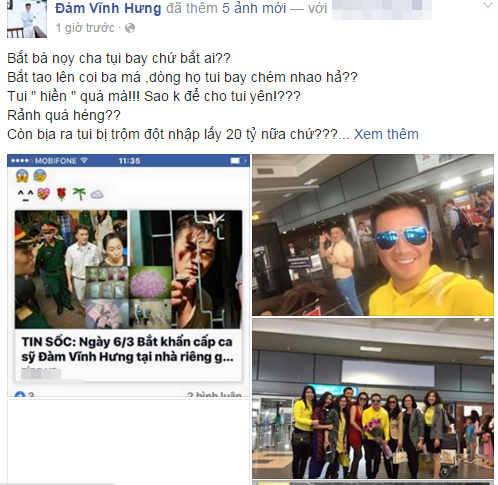Click the '5 ảnh mới' photos link
This screenshot has height=485, width=498.
(x=254, y=8)
